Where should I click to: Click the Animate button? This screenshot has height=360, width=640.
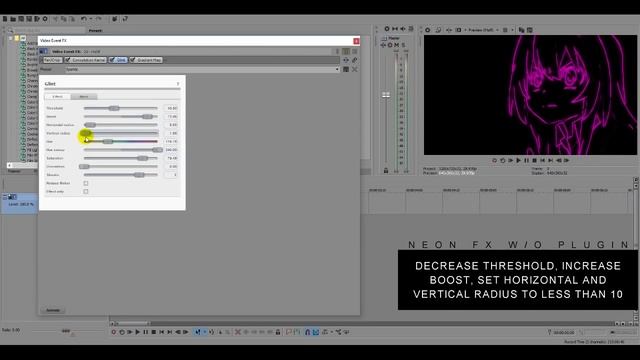point(53,310)
